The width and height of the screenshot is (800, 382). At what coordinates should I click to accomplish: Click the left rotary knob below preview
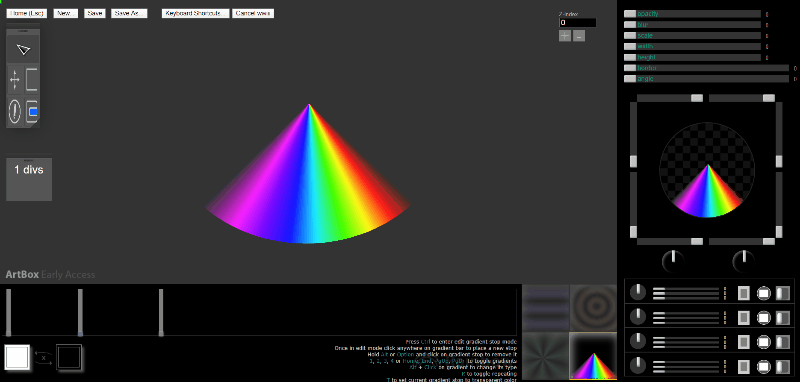click(673, 261)
